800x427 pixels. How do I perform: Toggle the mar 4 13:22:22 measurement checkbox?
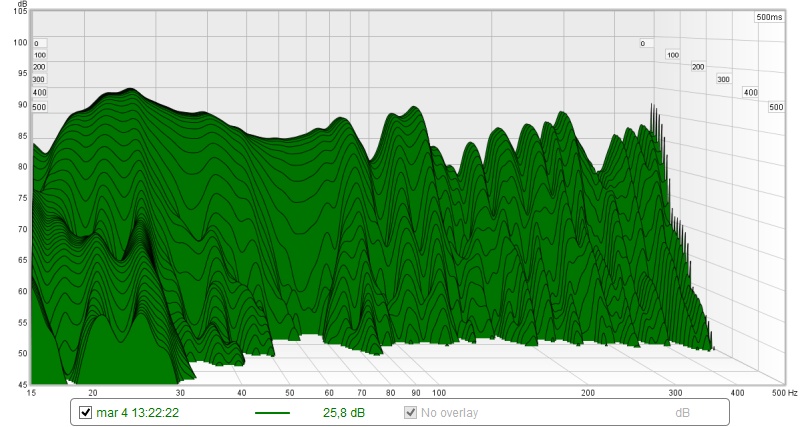(86, 412)
